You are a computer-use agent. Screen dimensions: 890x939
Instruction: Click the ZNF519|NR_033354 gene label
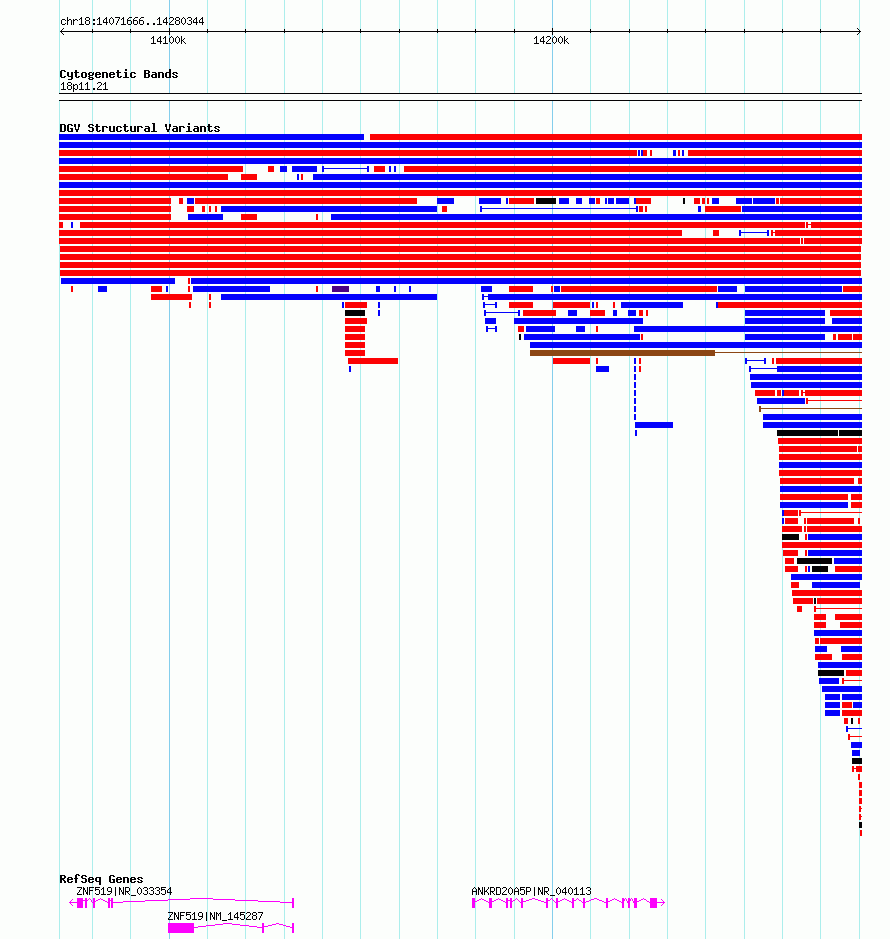[124, 891]
